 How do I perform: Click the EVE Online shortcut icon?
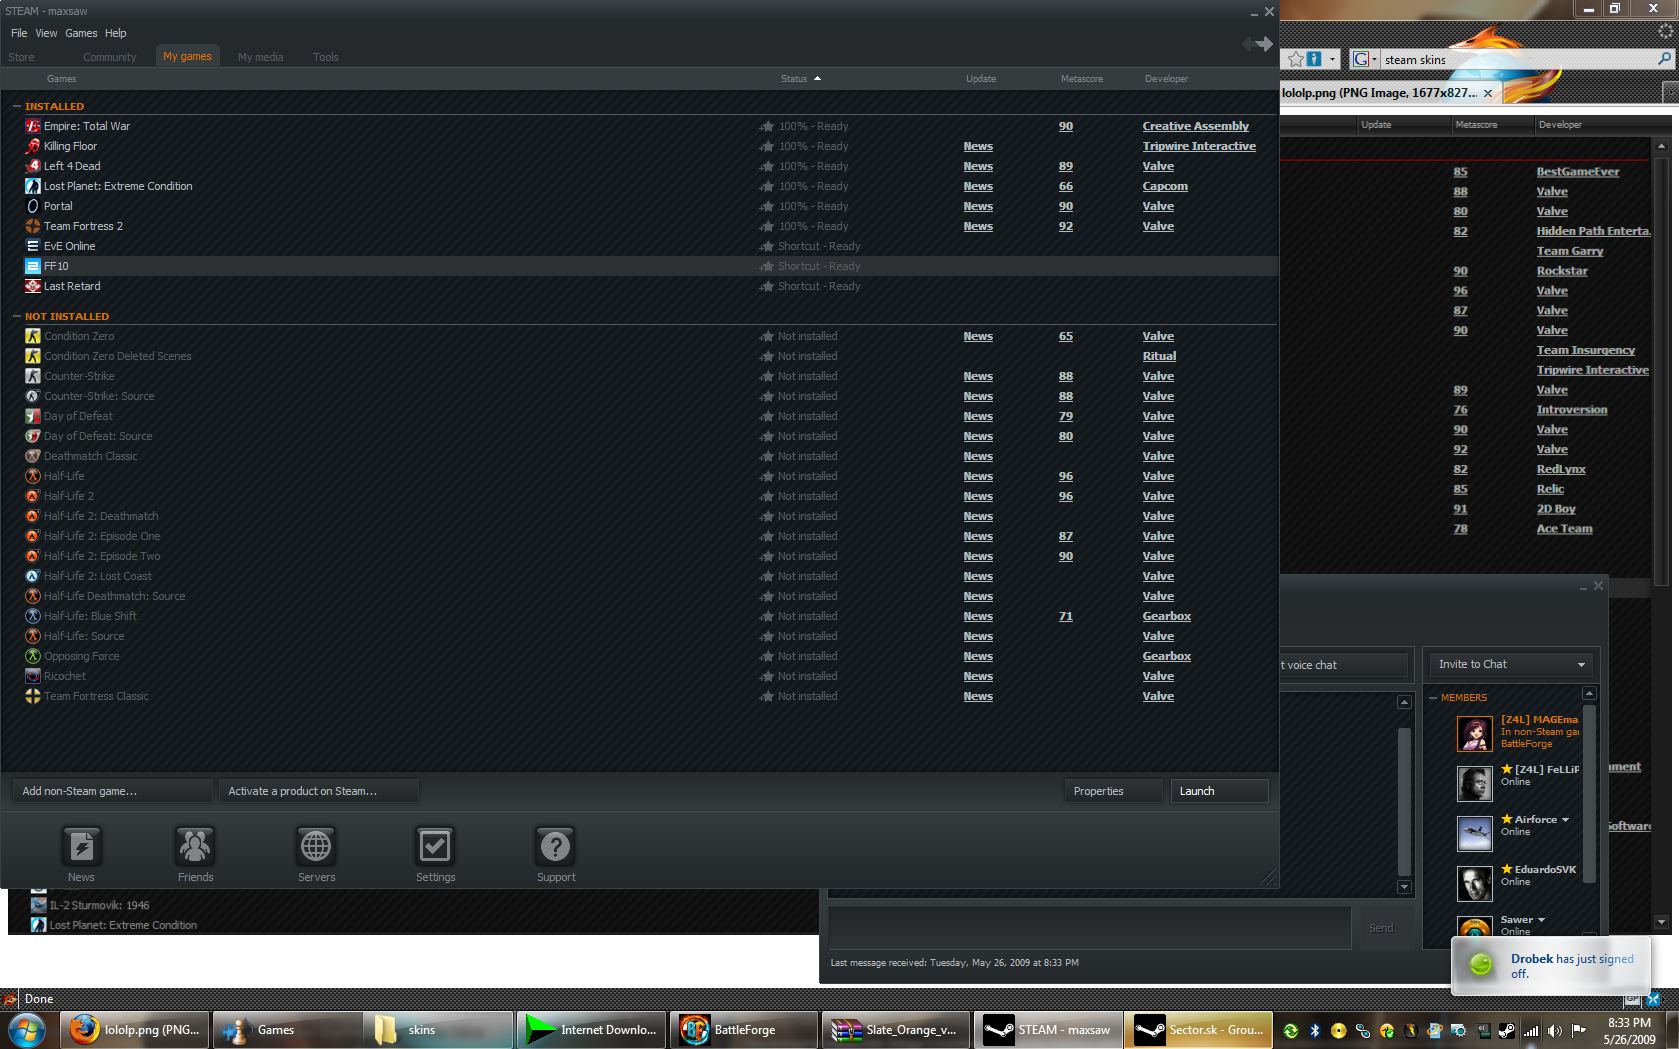(x=33, y=246)
